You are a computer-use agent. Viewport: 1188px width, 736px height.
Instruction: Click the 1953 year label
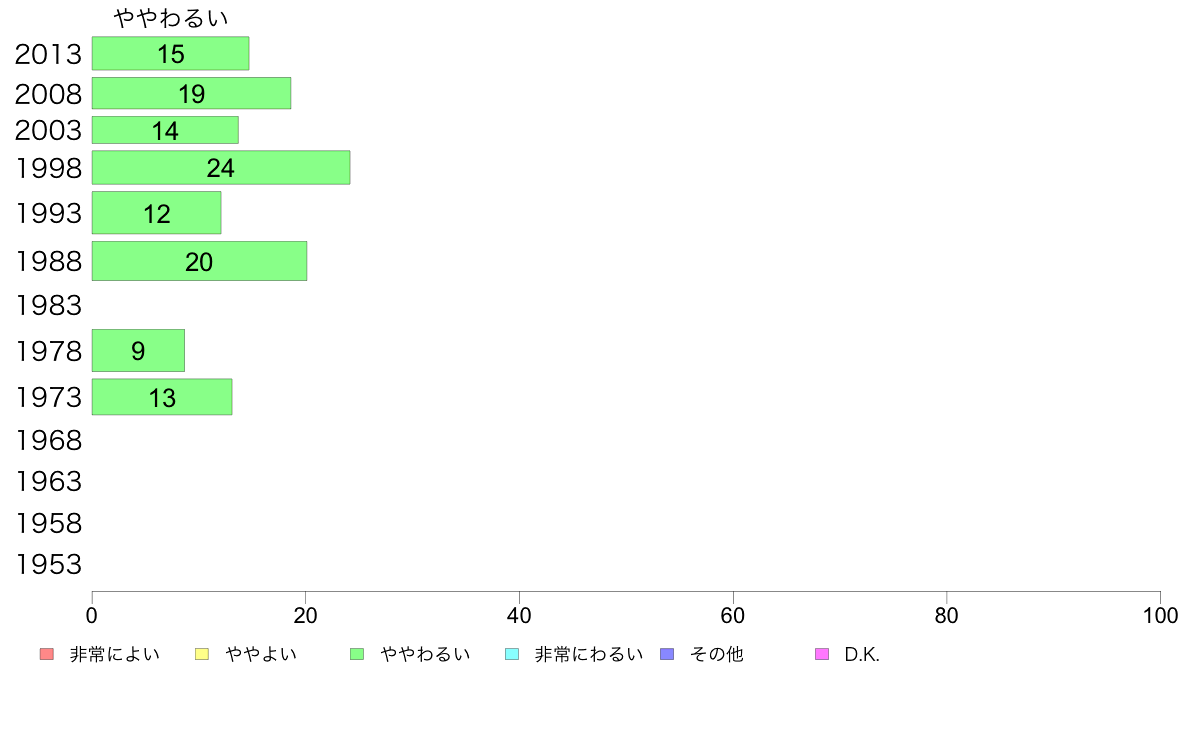48,565
